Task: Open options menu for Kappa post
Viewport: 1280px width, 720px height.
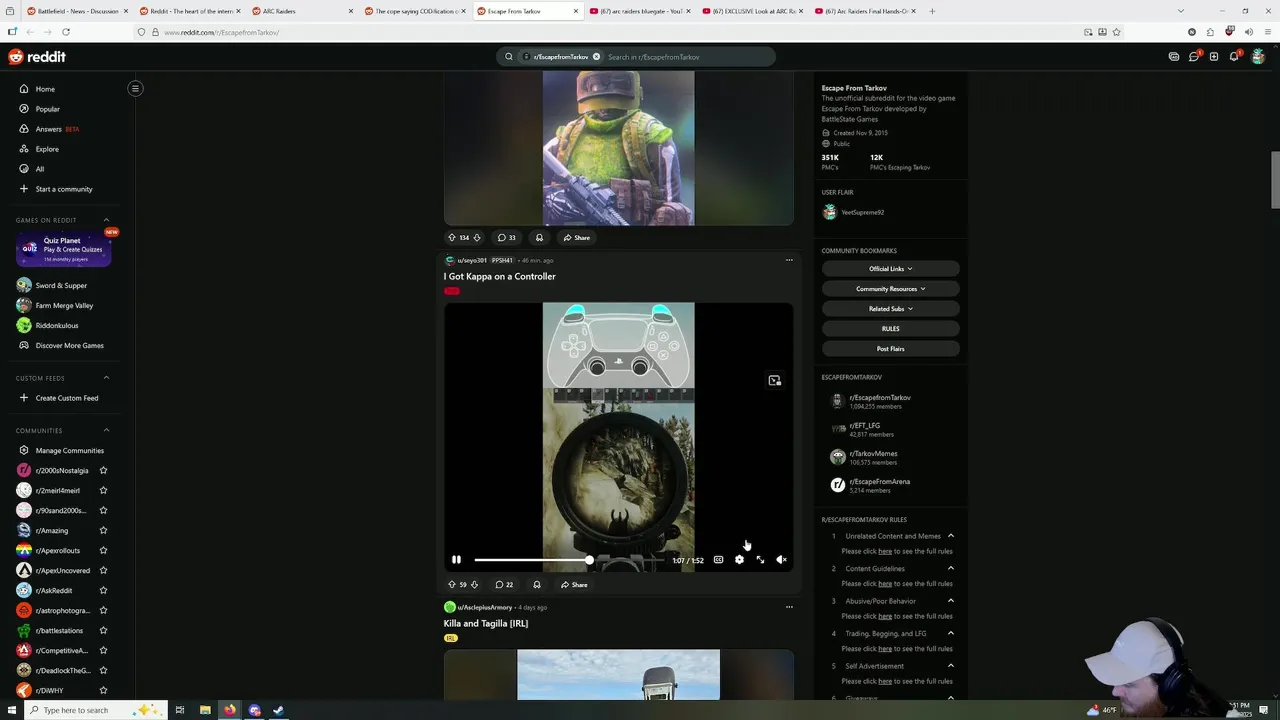Action: point(789,260)
